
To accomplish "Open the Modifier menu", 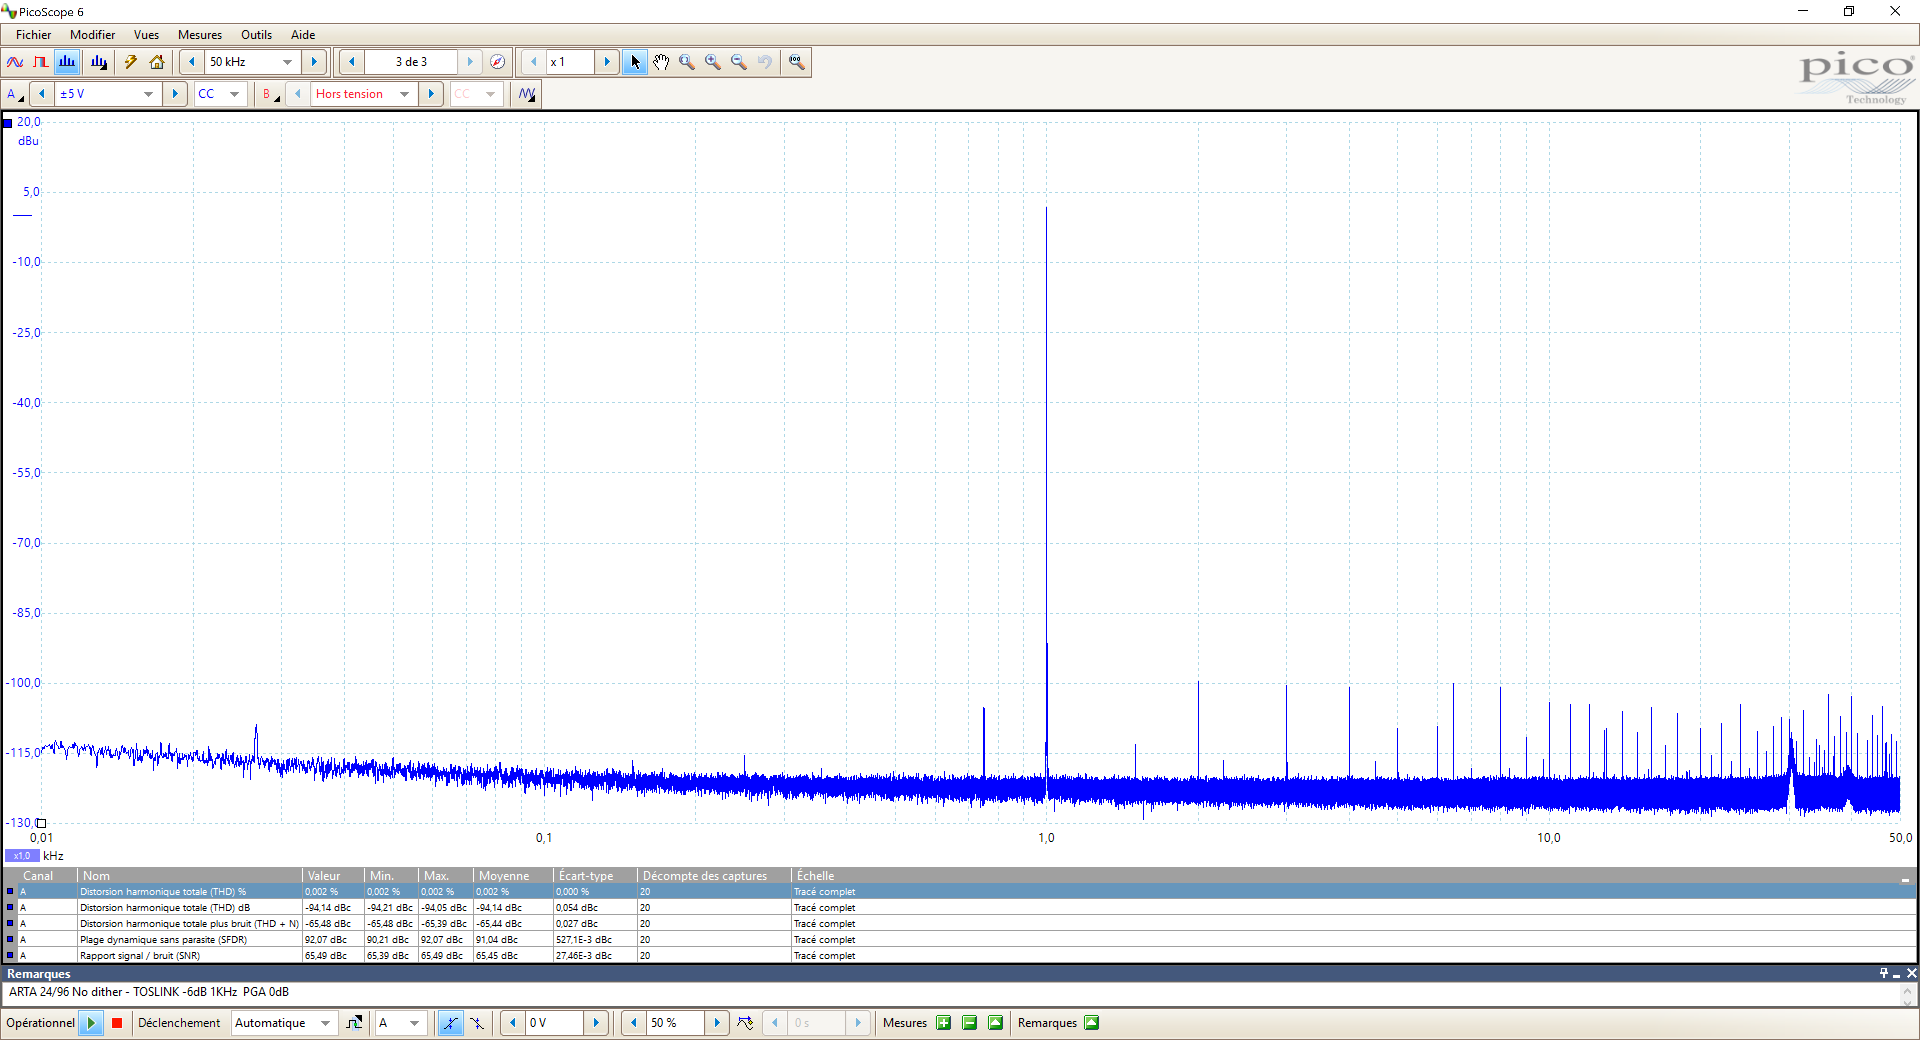I will 92,35.
